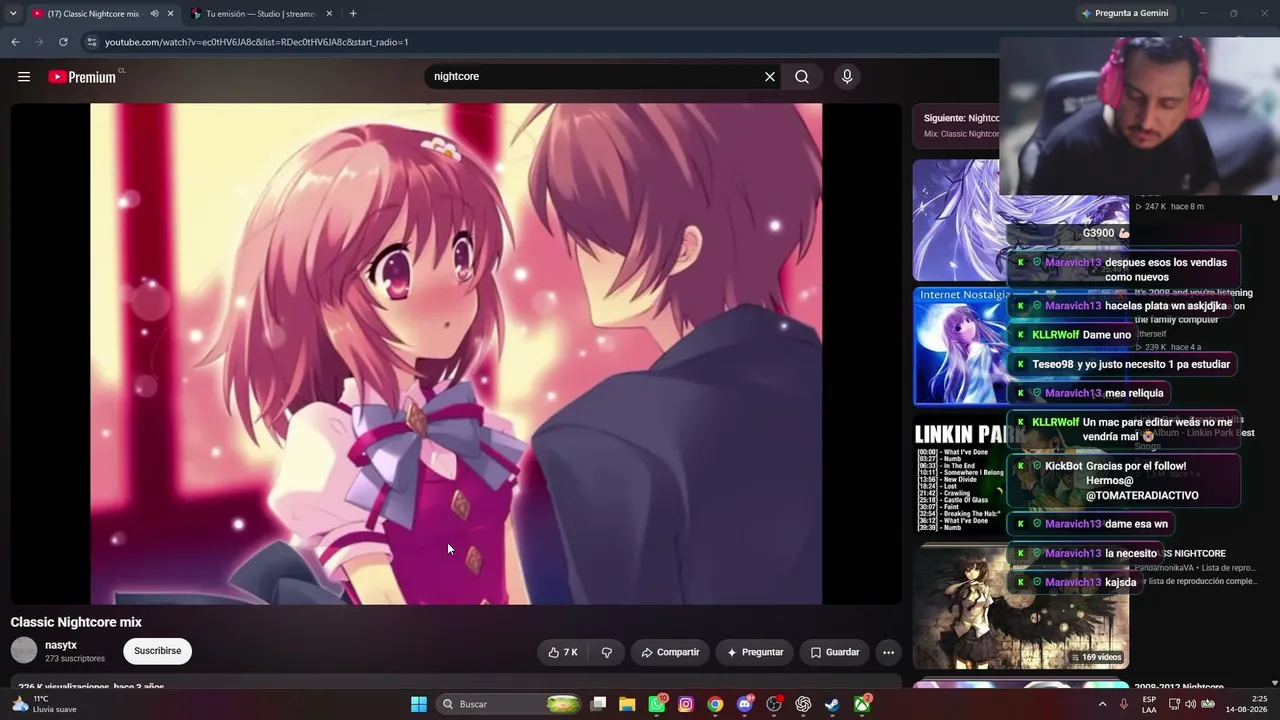Viewport: 1280px width, 720px height.
Task: Go back in browser history
Action: (x=15, y=42)
